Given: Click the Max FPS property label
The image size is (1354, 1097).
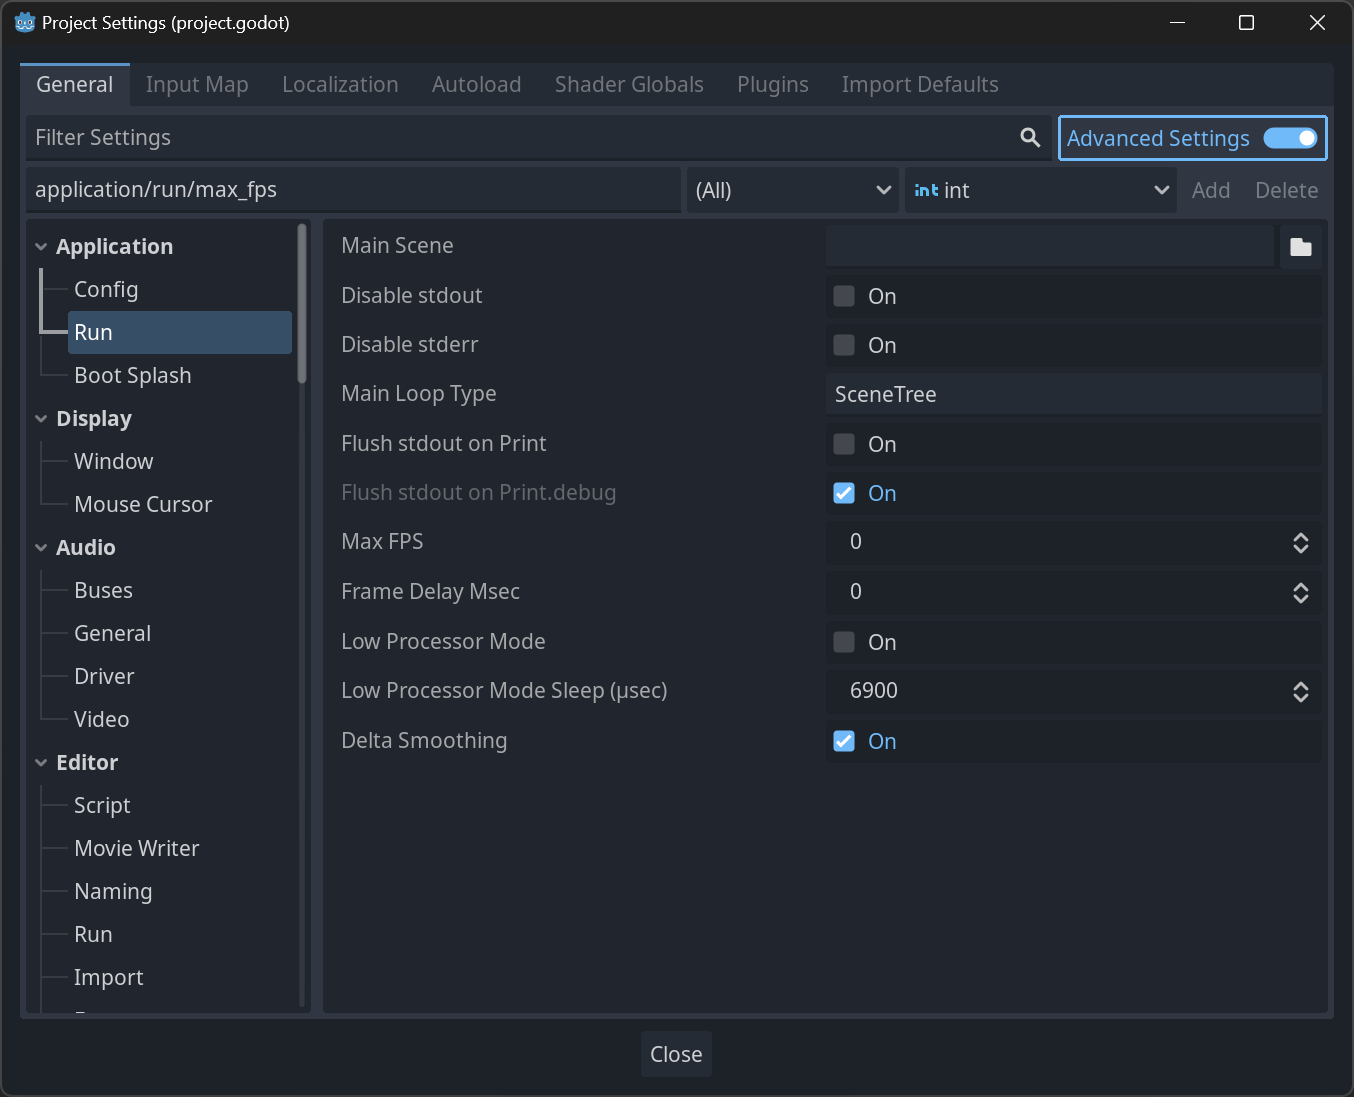Looking at the screenshot, I should [382, 542].
